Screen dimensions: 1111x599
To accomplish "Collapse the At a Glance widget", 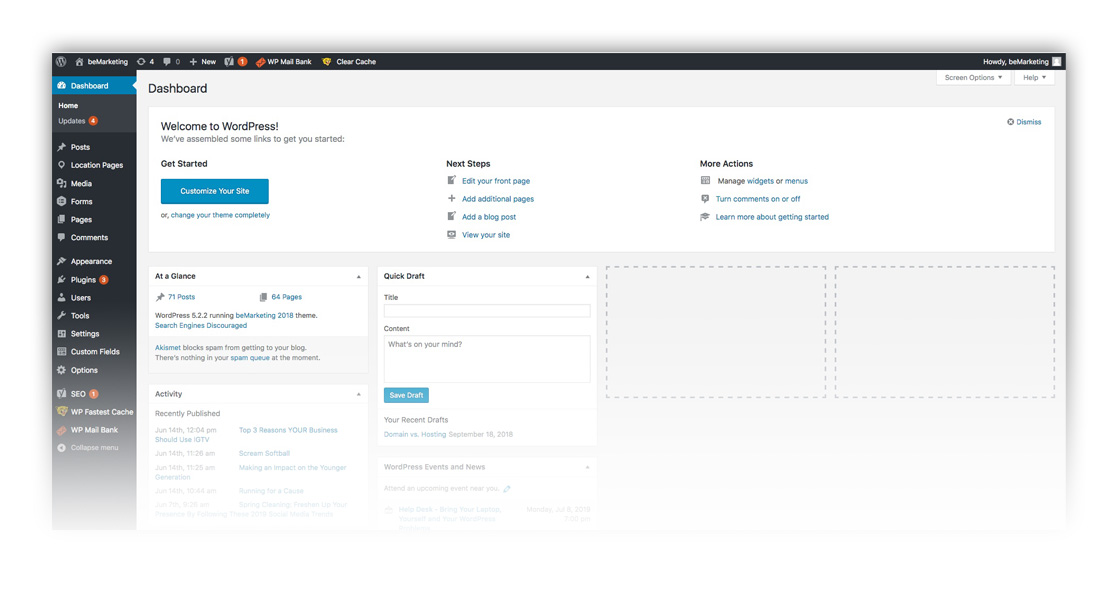I will coord(359,276).
